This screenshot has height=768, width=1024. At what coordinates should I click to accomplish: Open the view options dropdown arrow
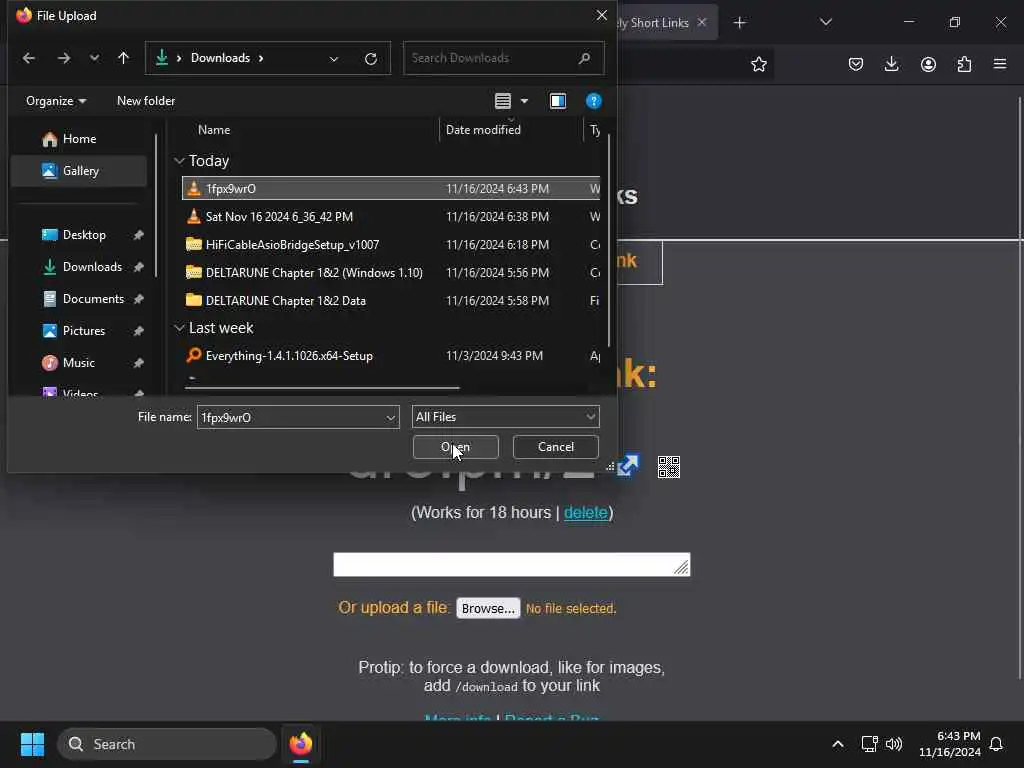pyautogui.click(x=524, y=101)
